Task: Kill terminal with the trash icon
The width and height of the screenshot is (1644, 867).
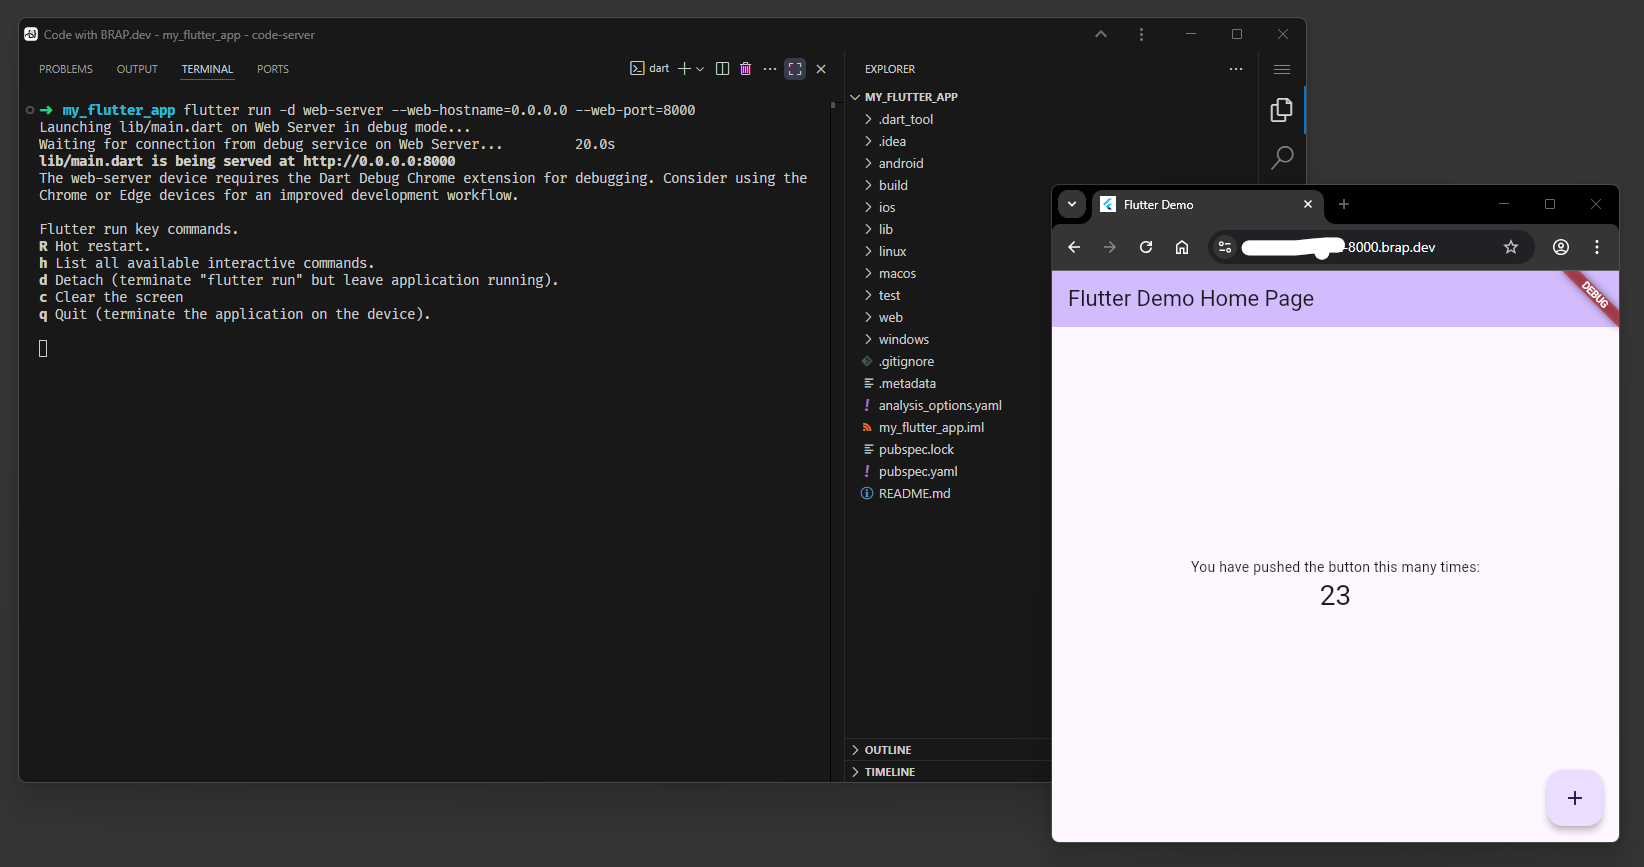Action: pos(745,69)
